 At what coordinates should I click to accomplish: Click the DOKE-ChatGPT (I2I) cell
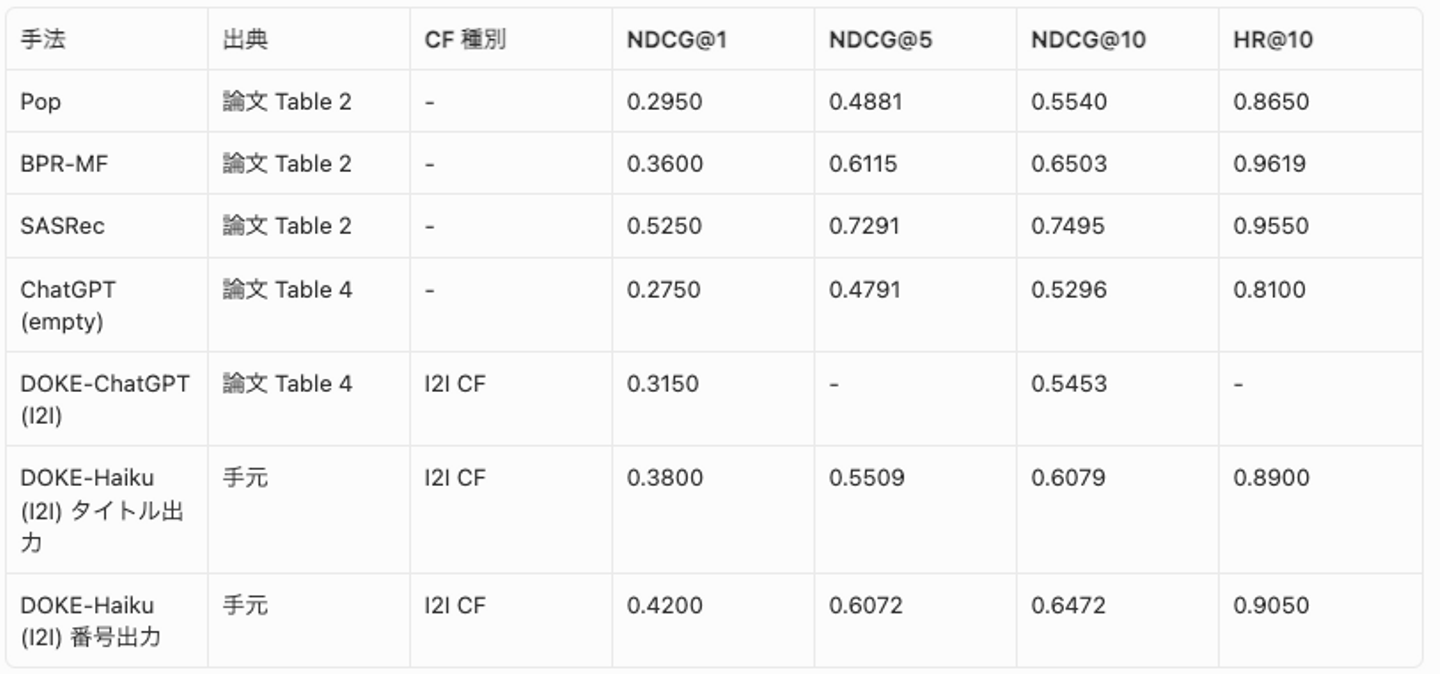(105, 398)
